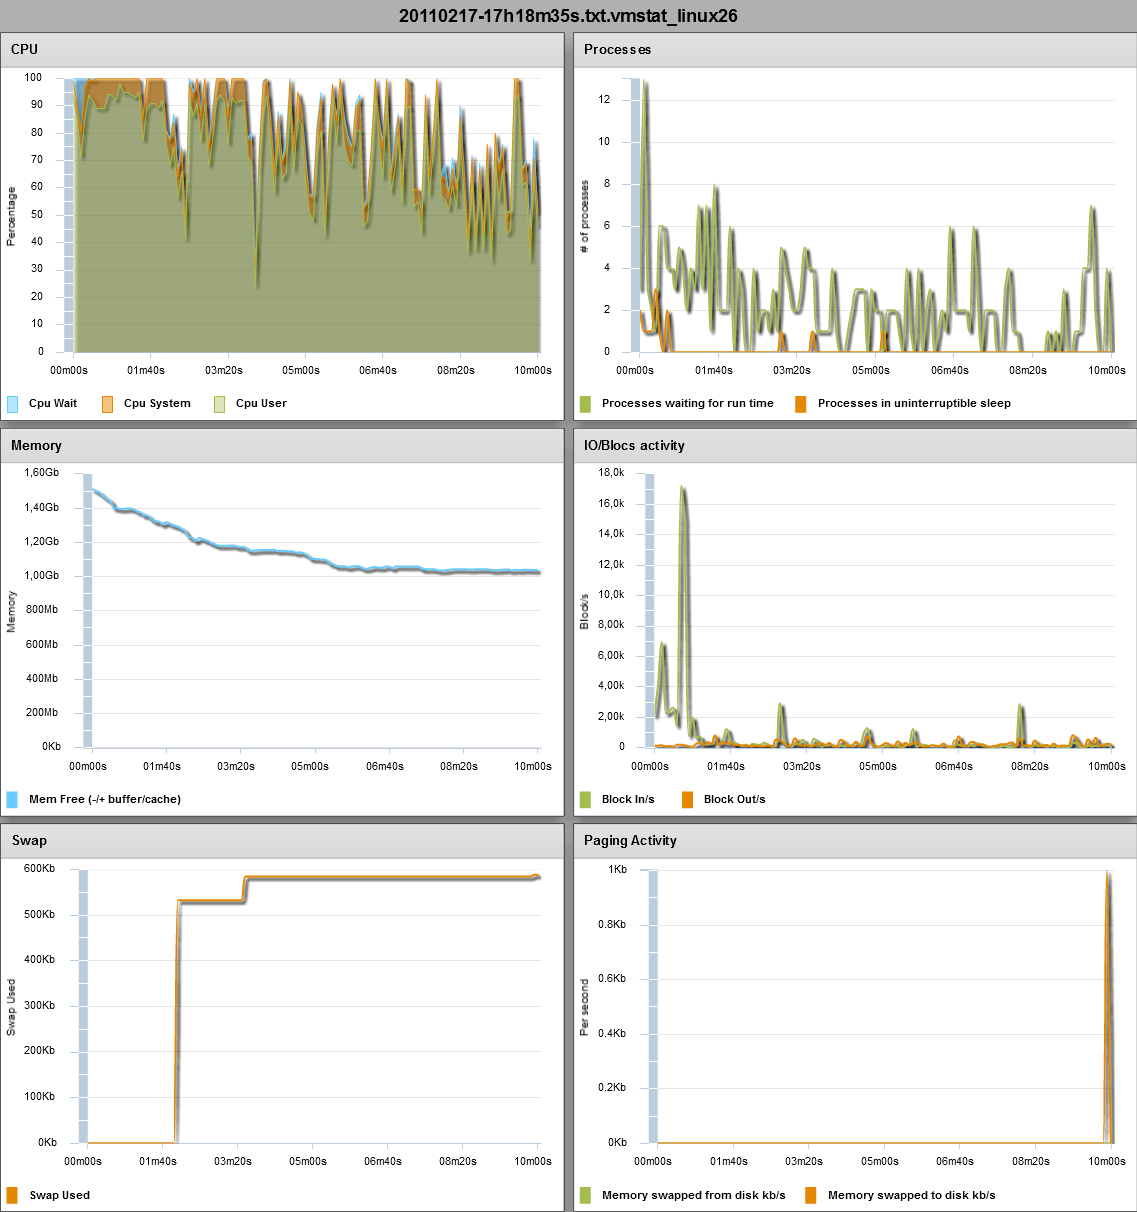The image size is (1137, 1212).
Task: Click the Processes in uninterruptible sleep icon
Action: (x=801, y=402)
